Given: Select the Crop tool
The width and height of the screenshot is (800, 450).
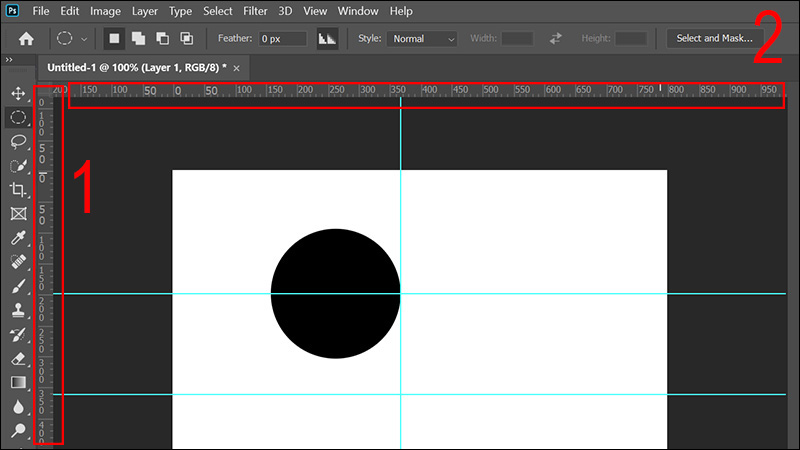Looking at the screenshot, I should [x=17, y=189].
